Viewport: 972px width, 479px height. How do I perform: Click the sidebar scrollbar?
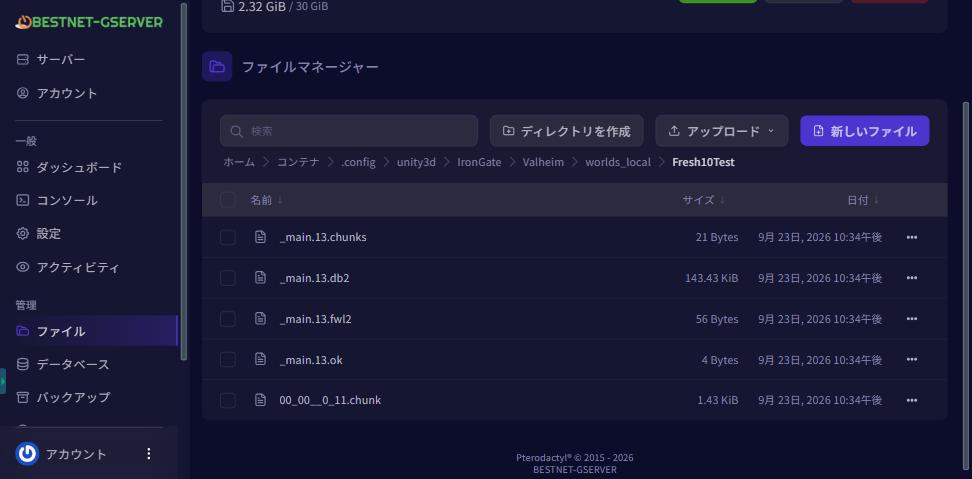tap(183, 181)
